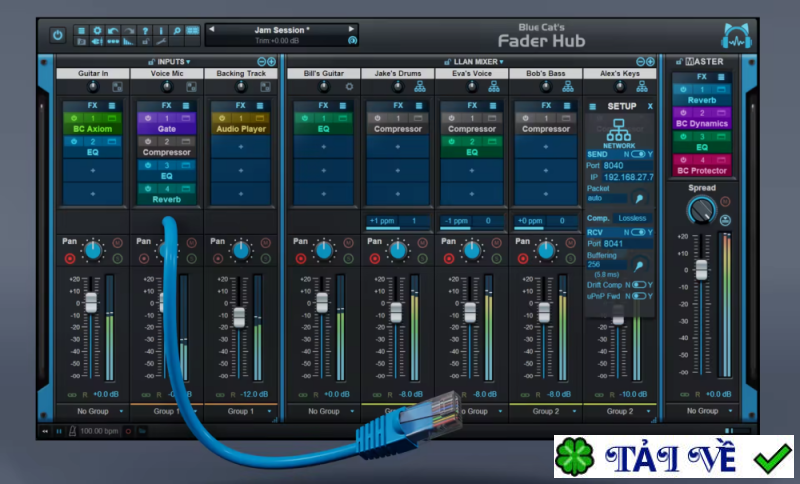
Task: Add a channel with INPUTS plus button
Action: pyautogui.click(x=271, y=62)
